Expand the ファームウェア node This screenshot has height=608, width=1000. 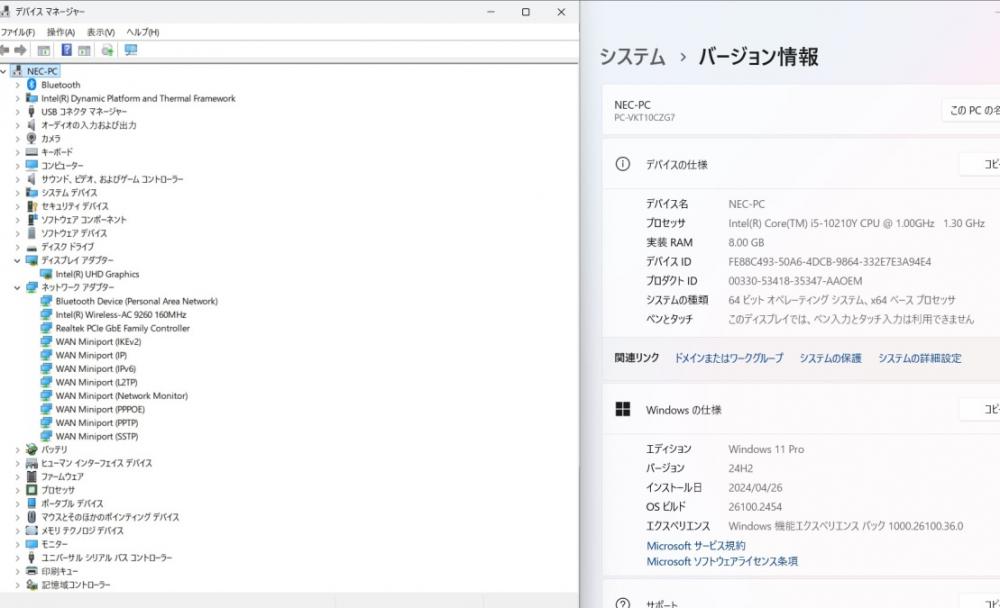[17, 477]
